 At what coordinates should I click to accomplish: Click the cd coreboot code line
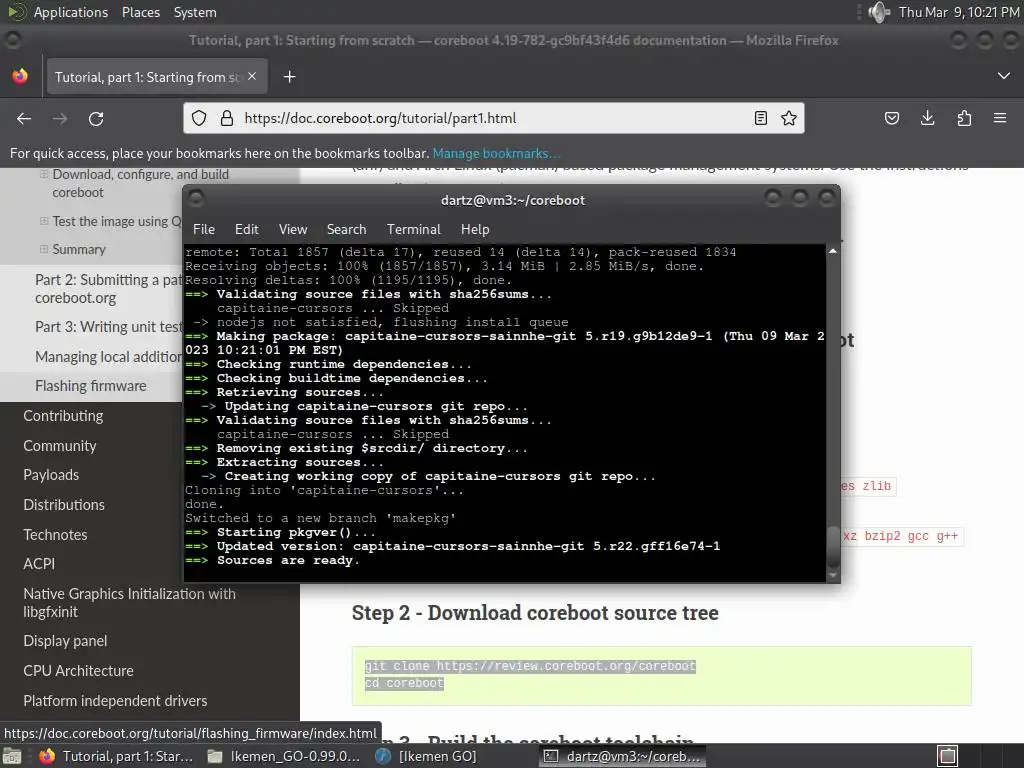coord(404,683)
